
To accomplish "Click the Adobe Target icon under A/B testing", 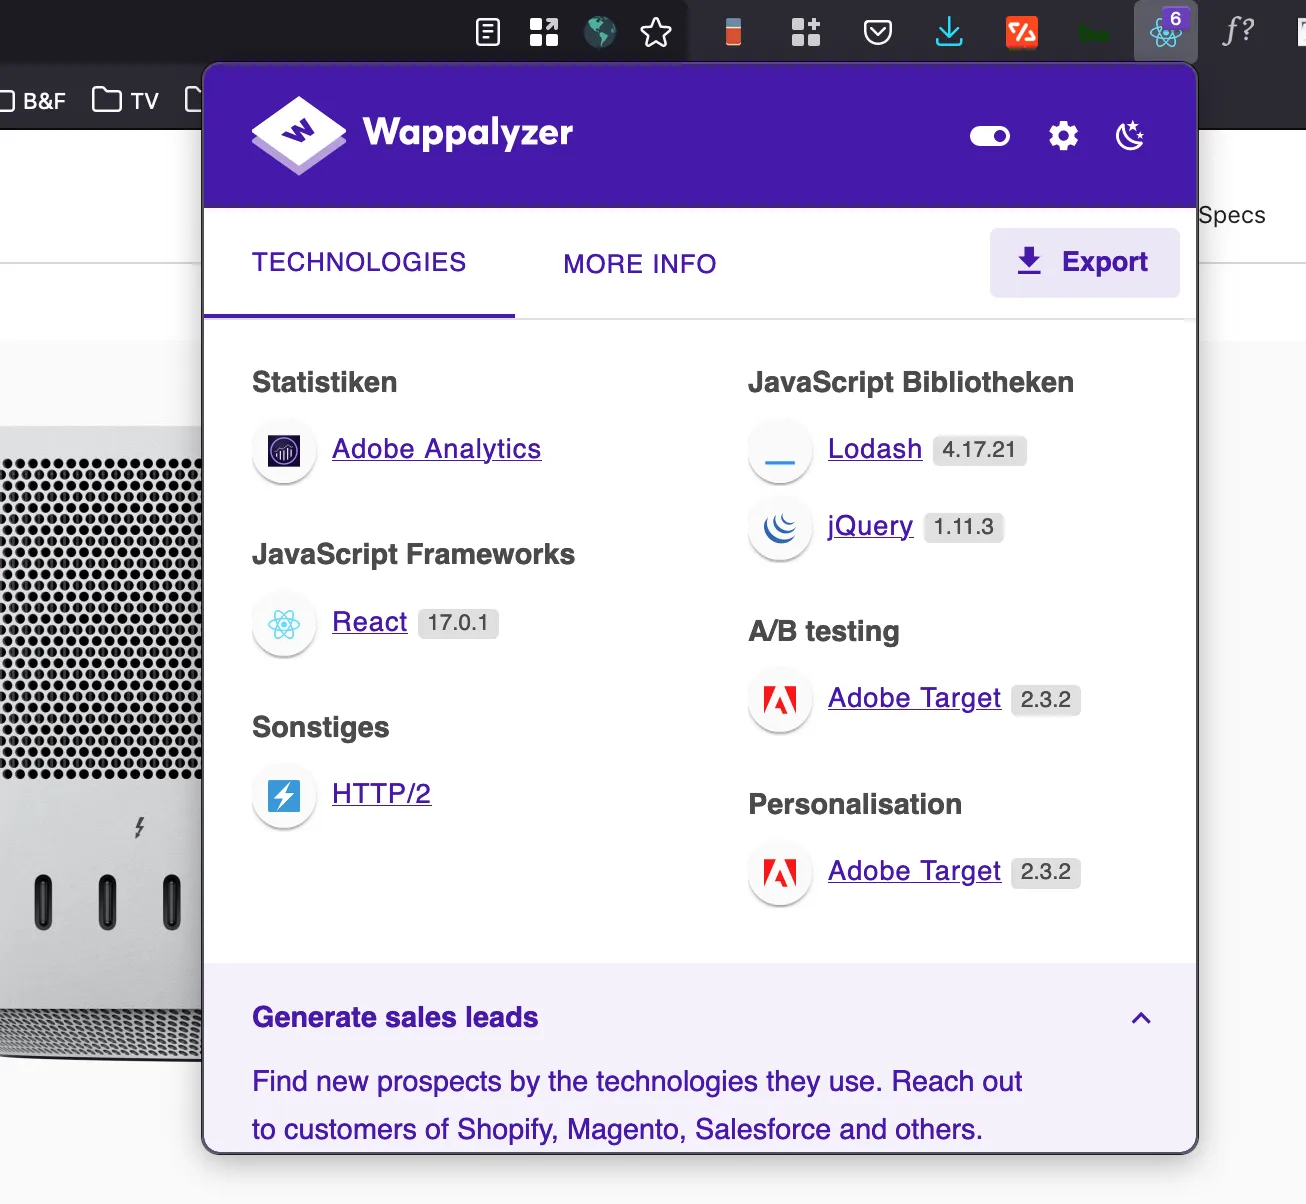I will (x=780, y=700).
